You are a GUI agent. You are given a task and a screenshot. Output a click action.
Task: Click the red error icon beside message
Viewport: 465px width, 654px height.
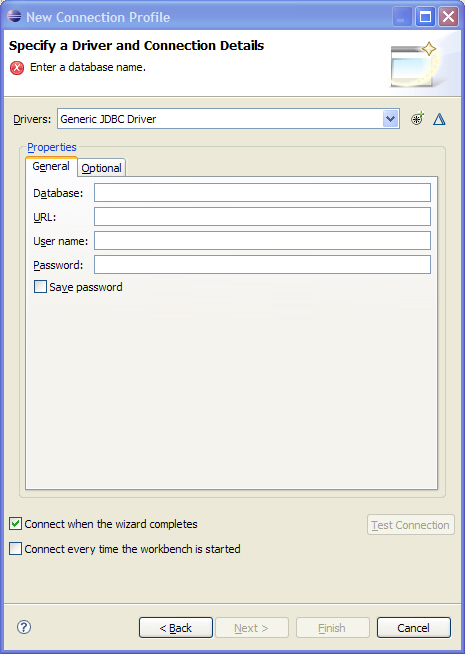[17, 68]
